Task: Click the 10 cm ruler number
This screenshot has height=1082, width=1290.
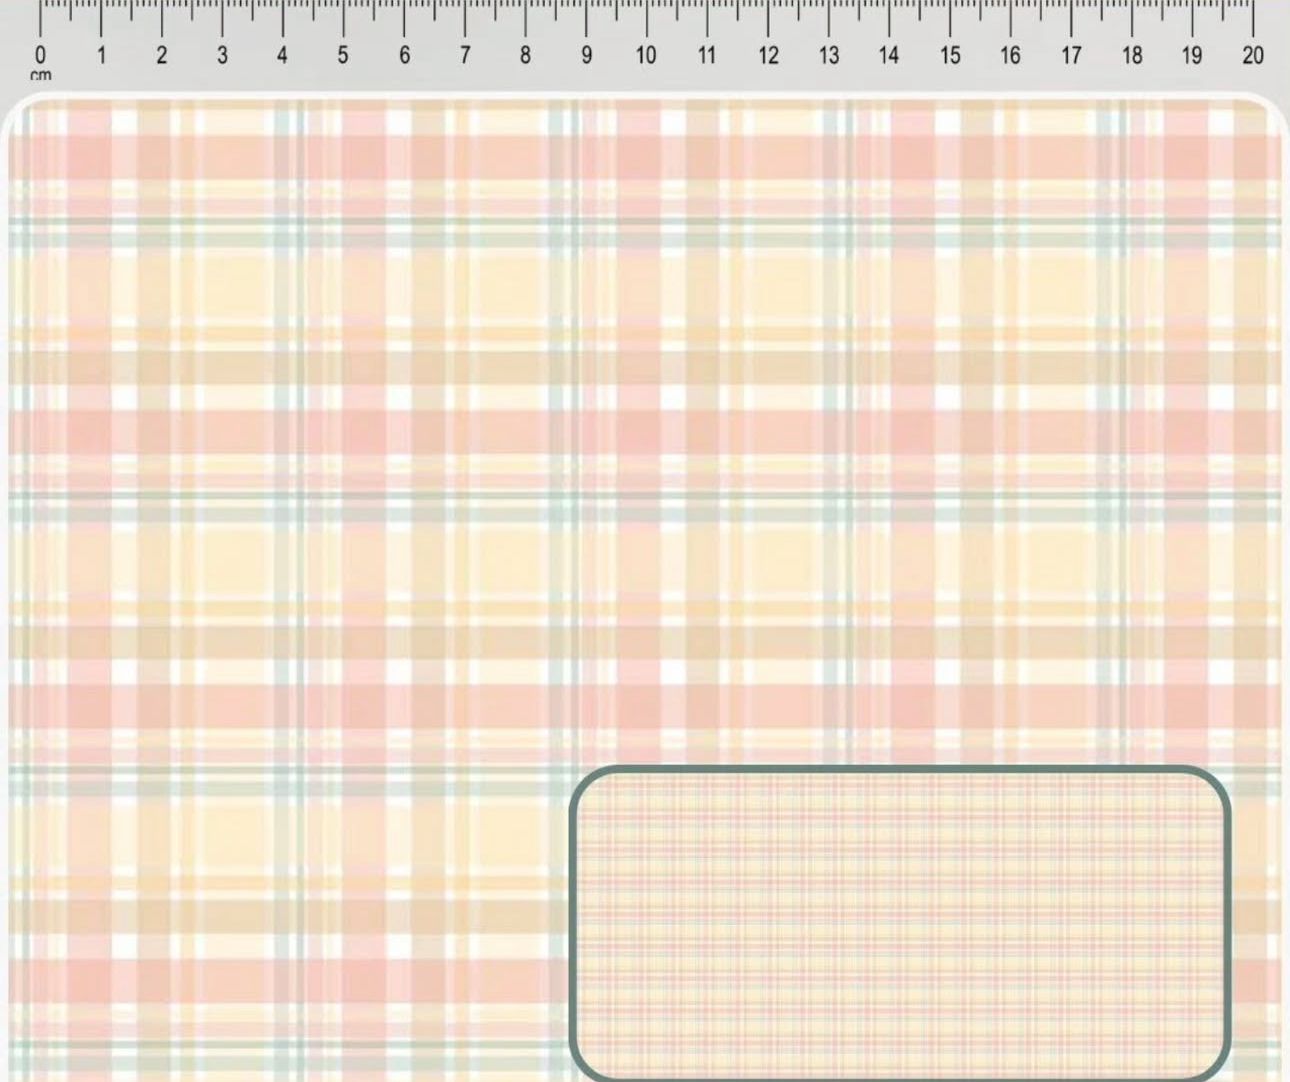Action: (x=646, y=55)
